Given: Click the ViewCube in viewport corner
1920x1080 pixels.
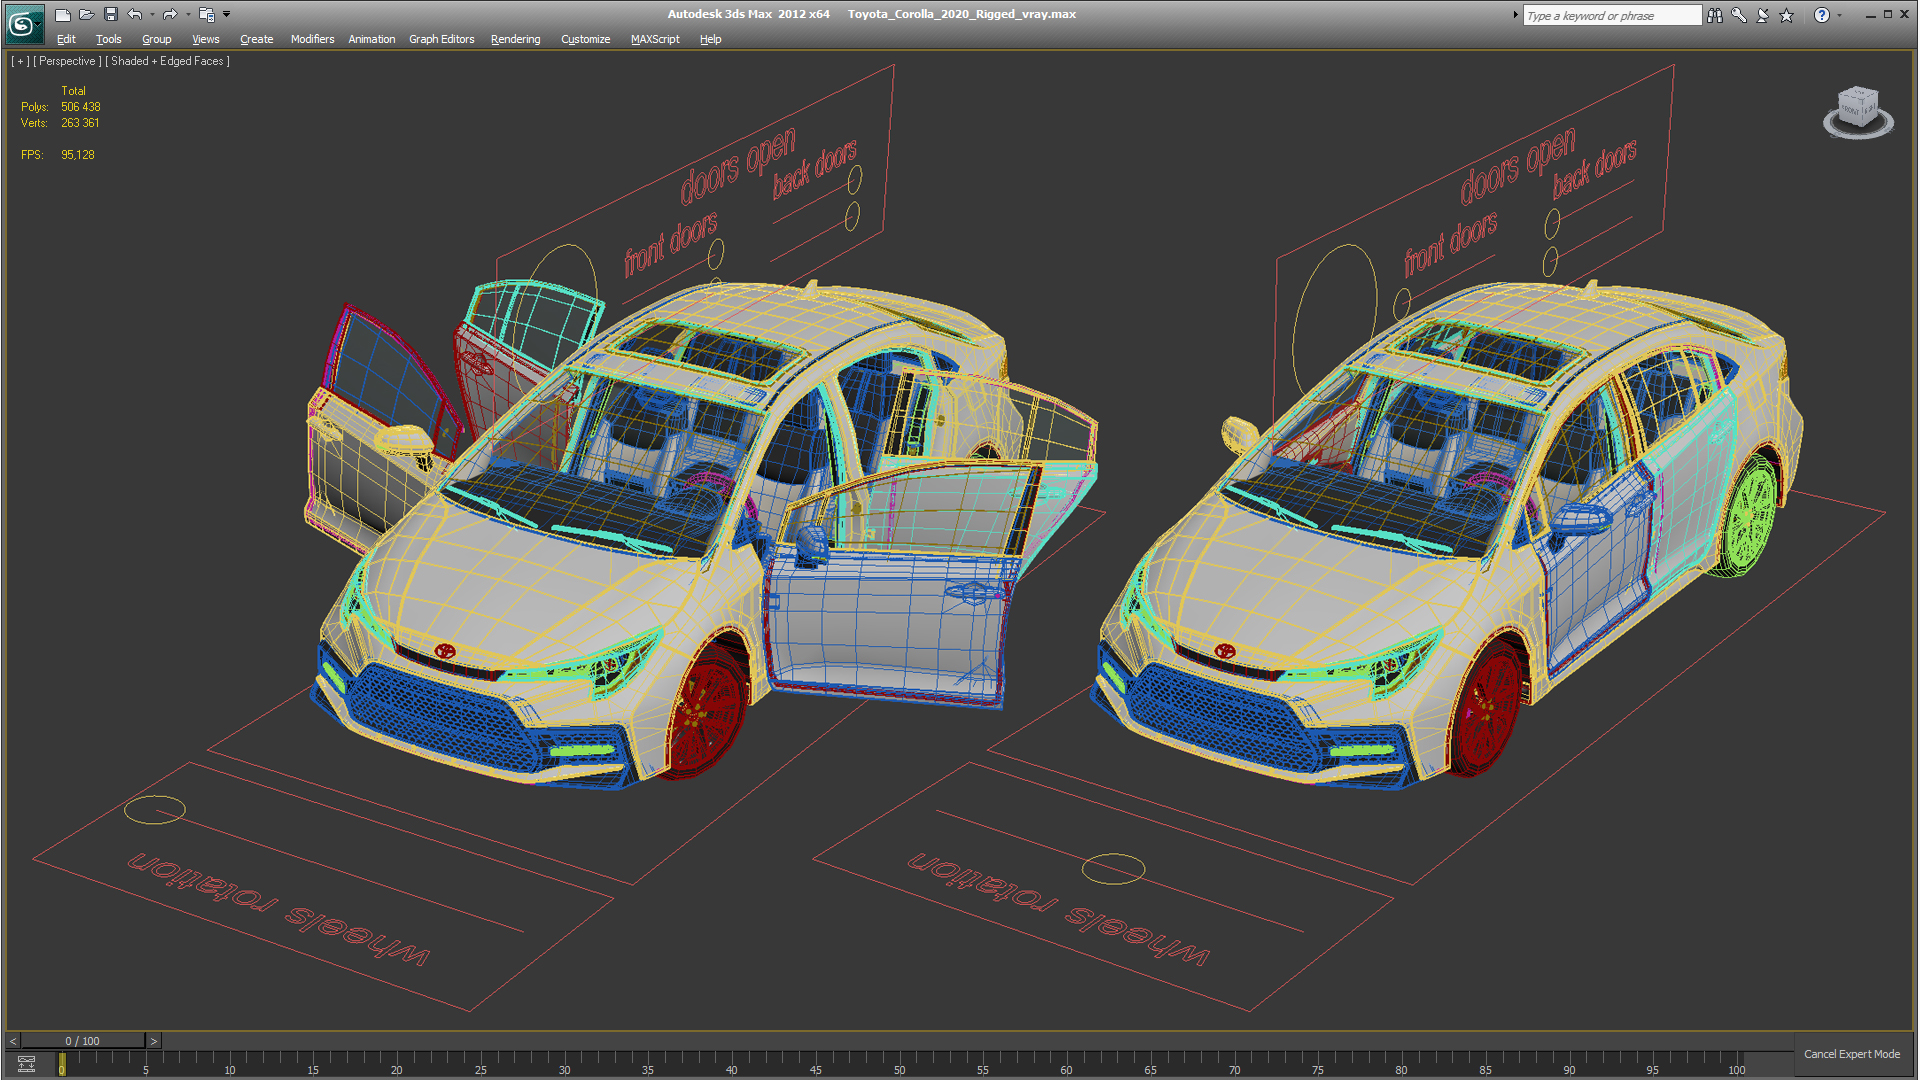Looking at the screenshot, I should [x=1858, y=111].
